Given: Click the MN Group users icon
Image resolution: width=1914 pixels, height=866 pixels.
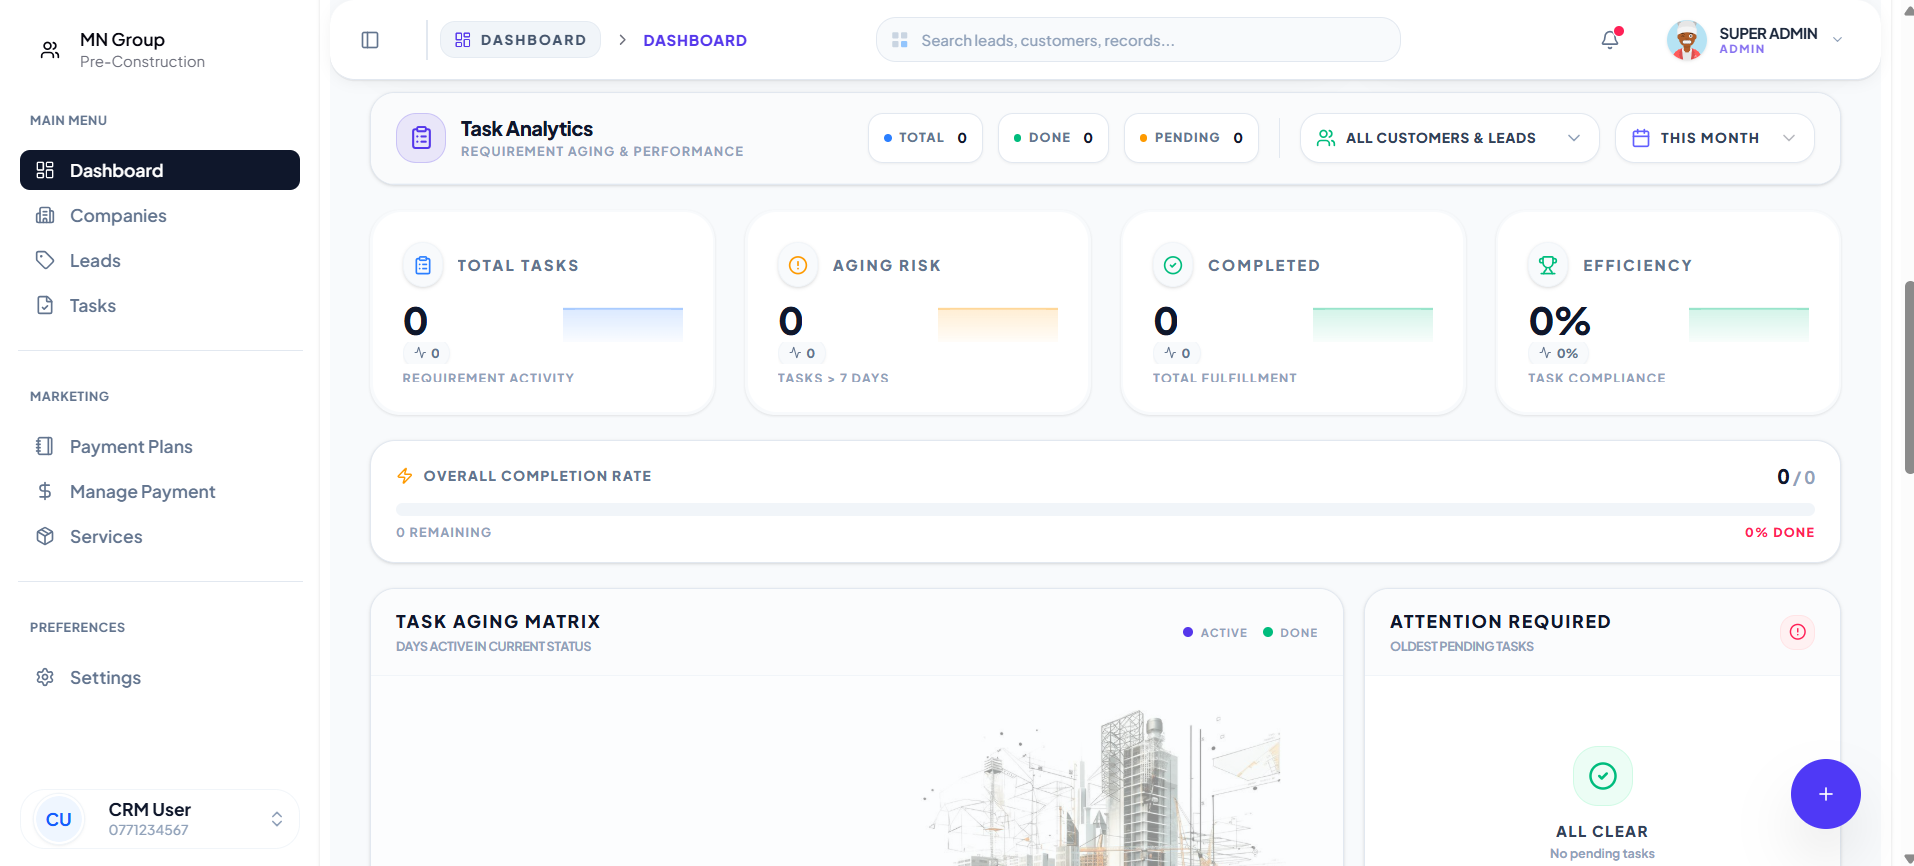Looking at the screenshot, I should [50, 50].
